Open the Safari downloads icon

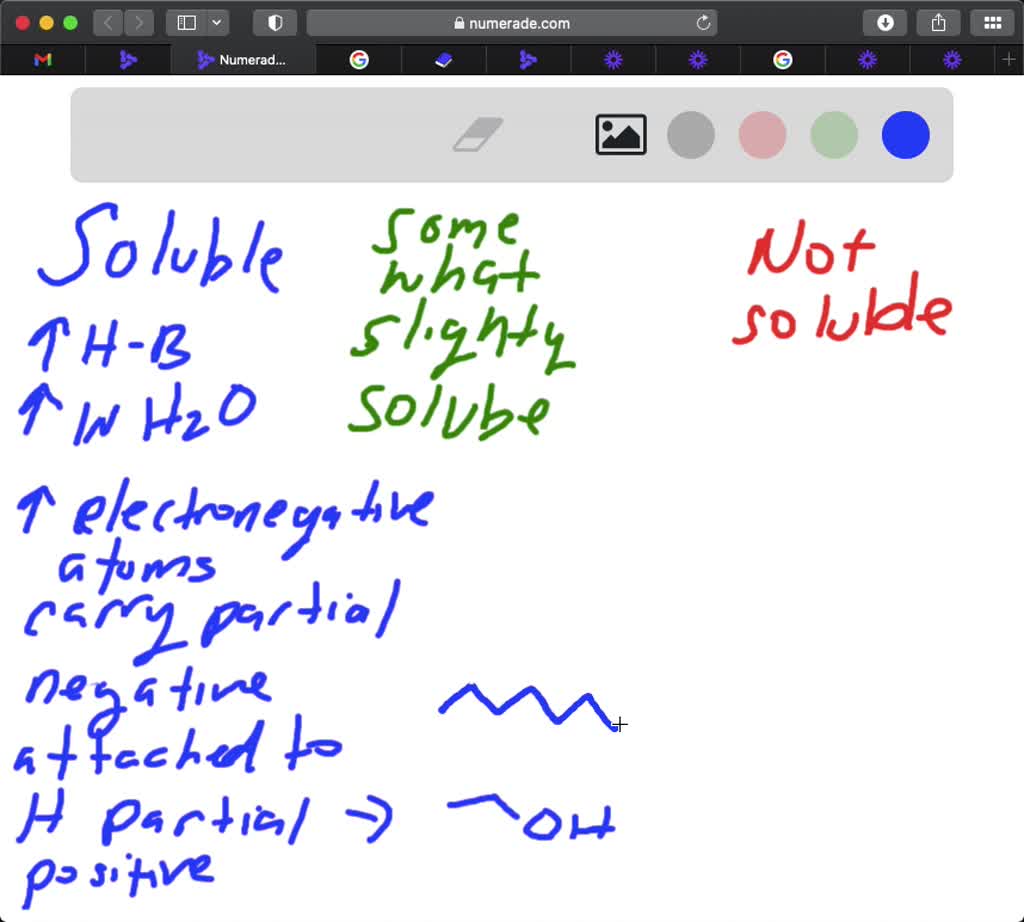click(x=884, y=22)
